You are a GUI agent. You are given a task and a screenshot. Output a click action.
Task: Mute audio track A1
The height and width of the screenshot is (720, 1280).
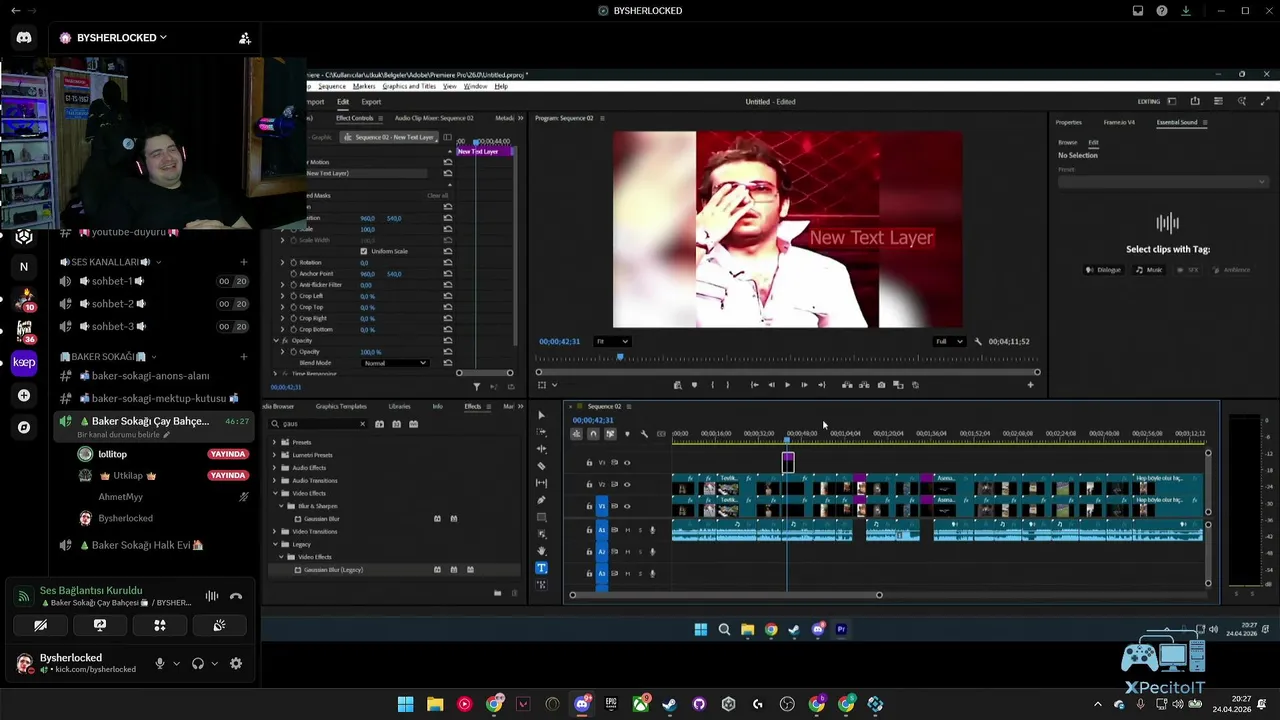click(x=628, y=530)
